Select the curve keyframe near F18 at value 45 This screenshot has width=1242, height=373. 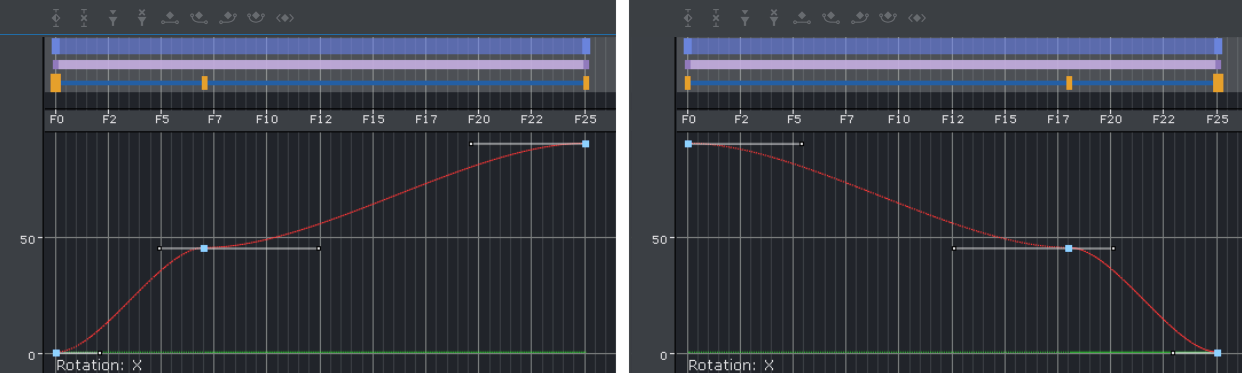[1069, 248]
